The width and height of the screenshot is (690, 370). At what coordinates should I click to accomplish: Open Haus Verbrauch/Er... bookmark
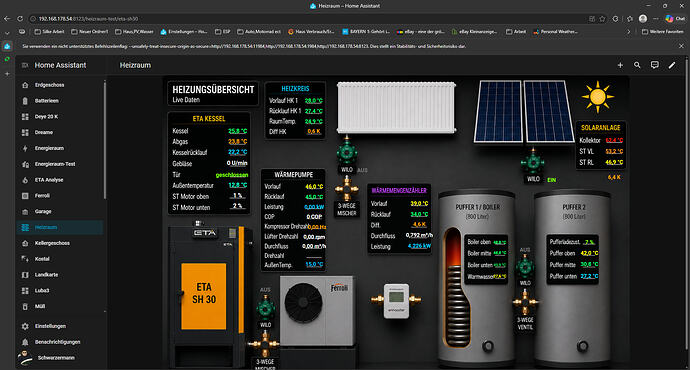tap(311, 32)
